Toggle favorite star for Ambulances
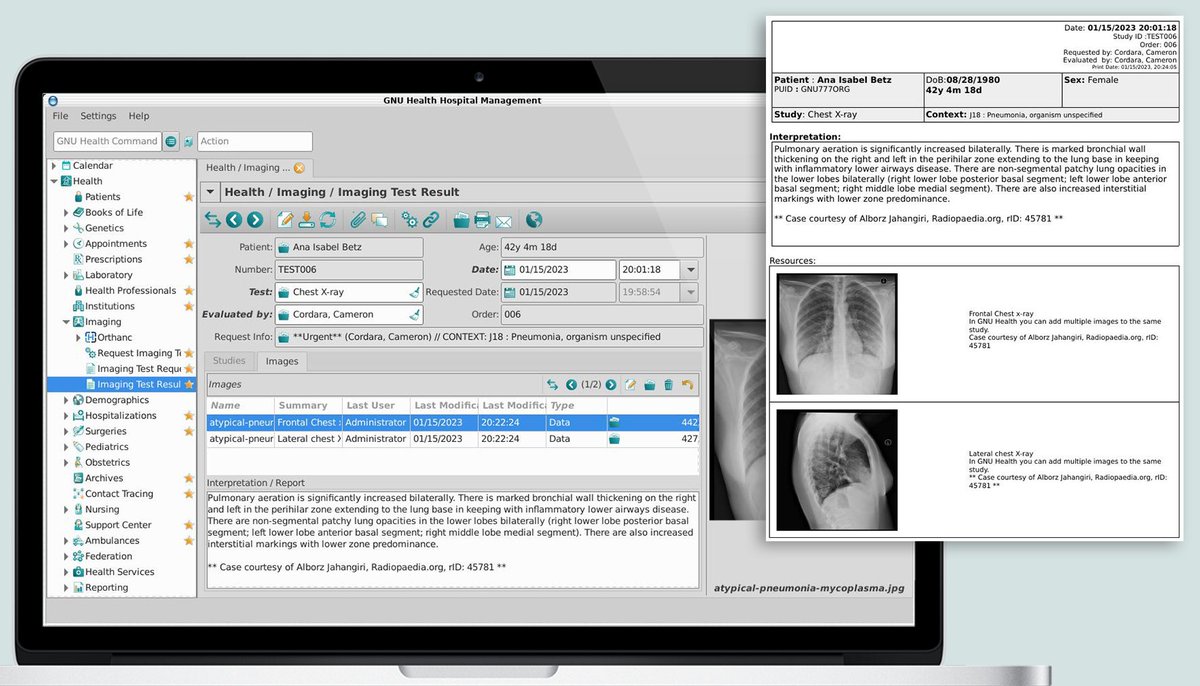Screen dimensions: 1200x686 point(189,541)
